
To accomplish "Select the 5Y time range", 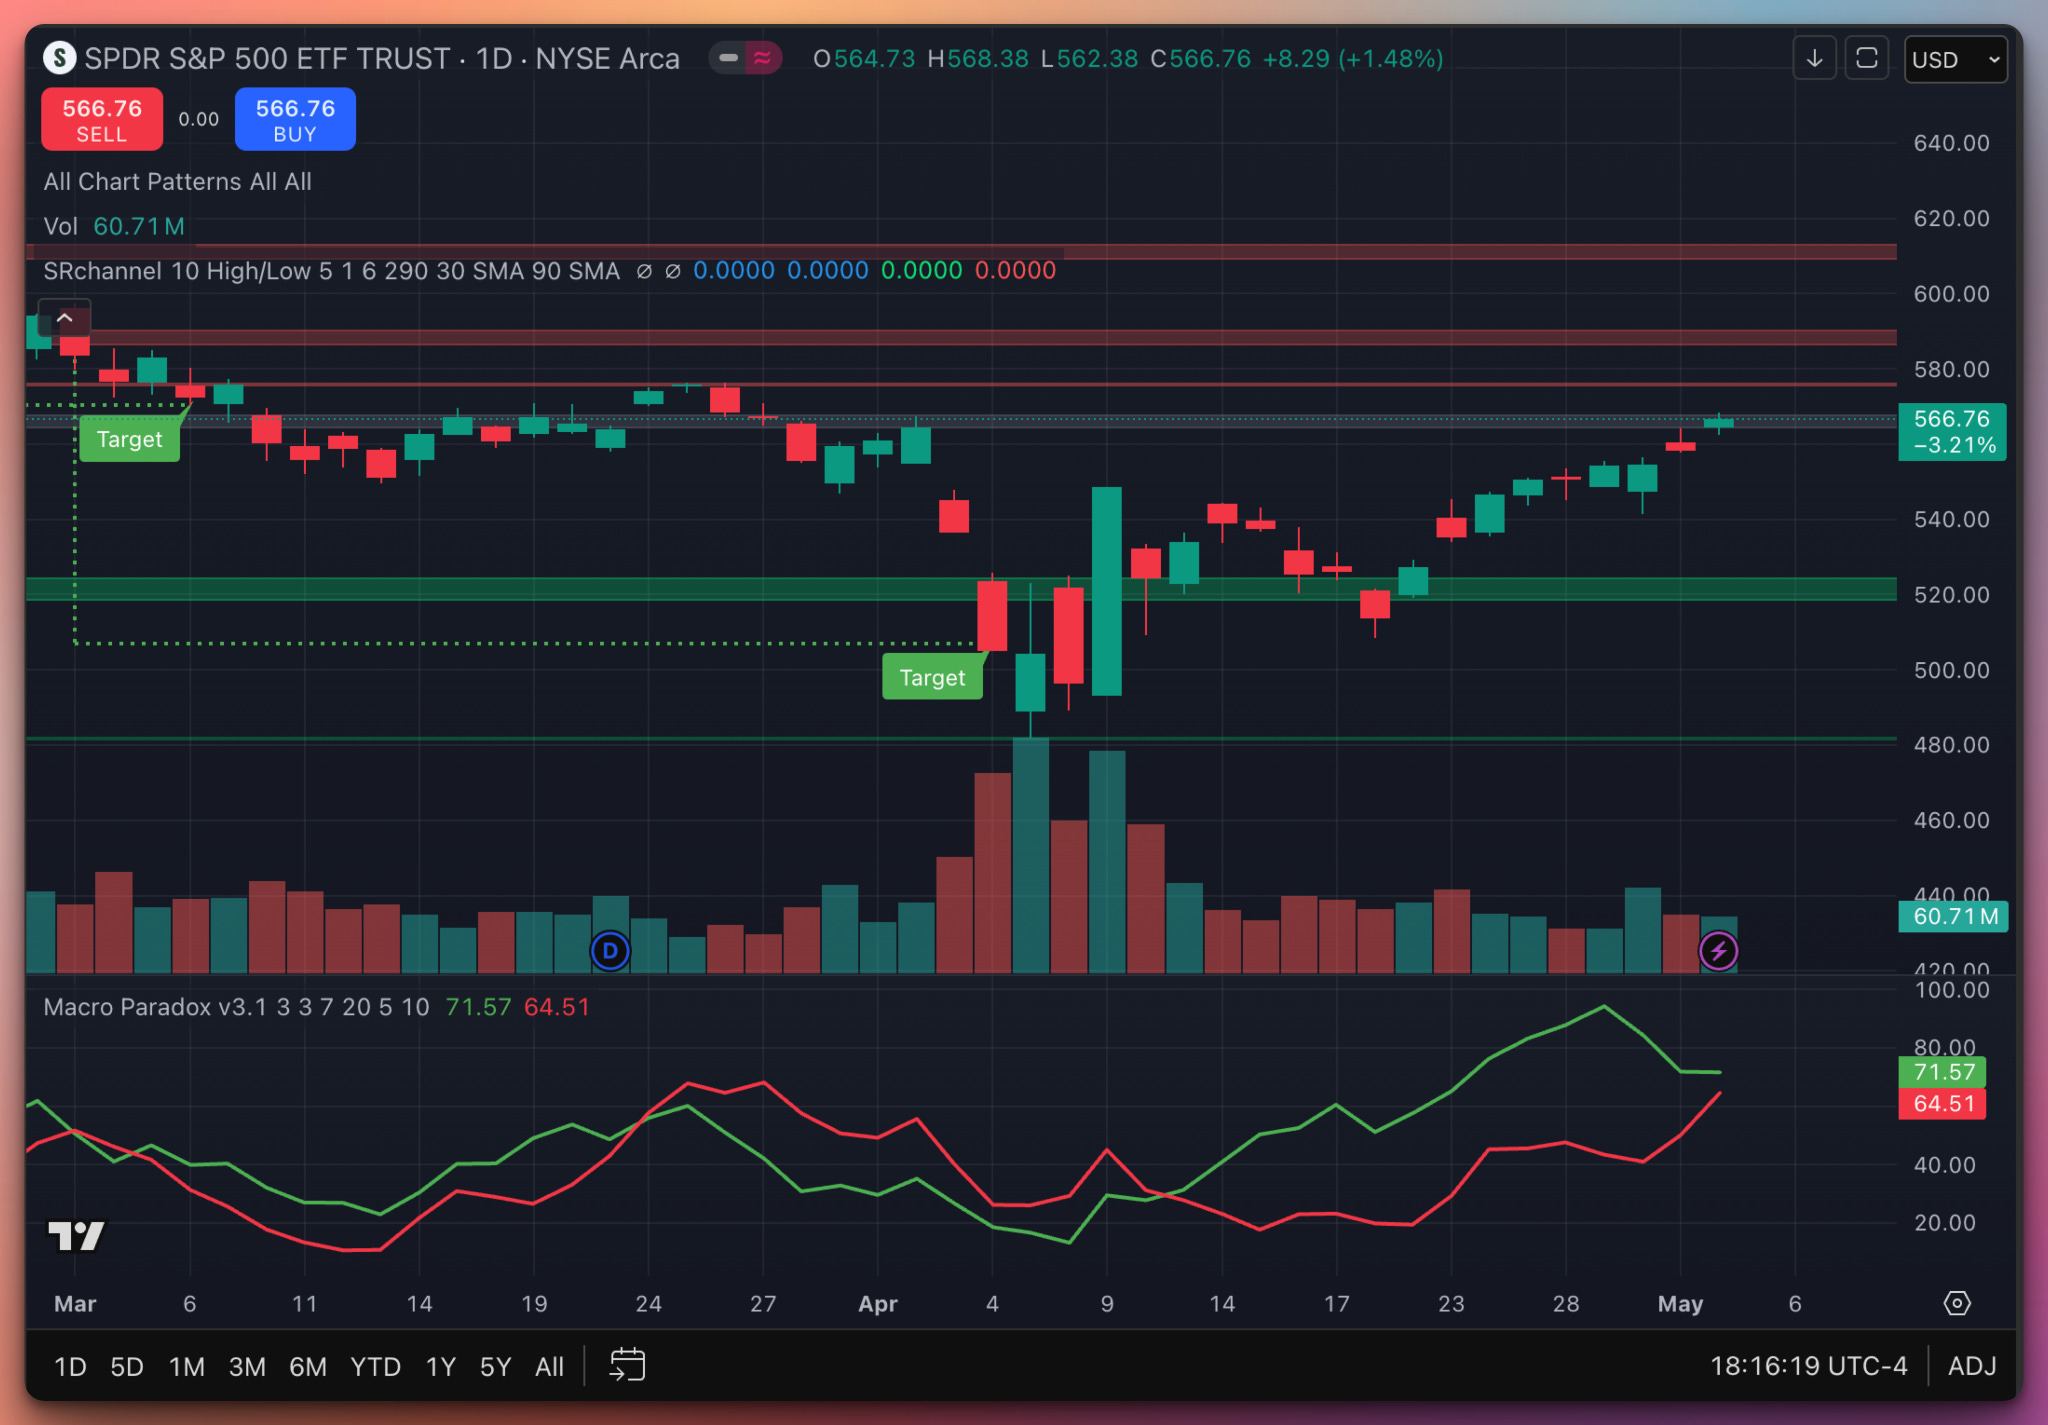I will [x=496, y=1366].
